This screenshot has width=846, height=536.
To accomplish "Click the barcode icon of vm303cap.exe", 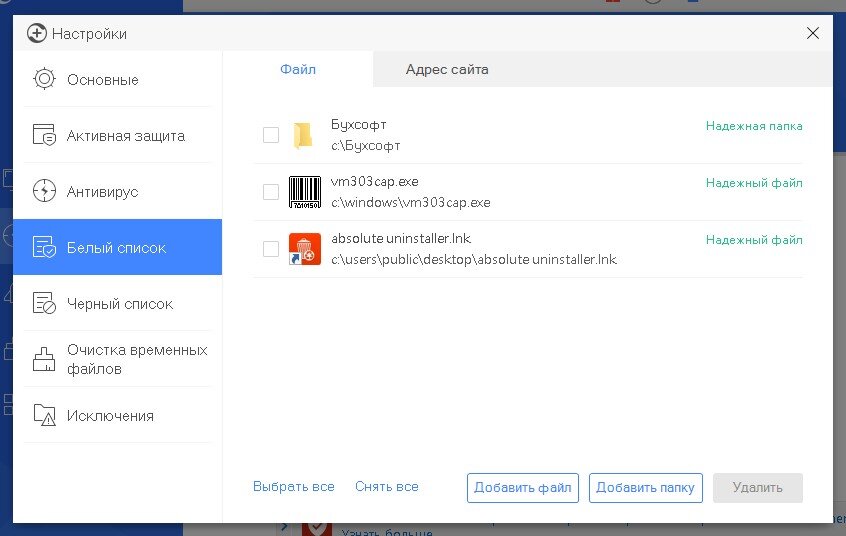I will tap(305, 192).
